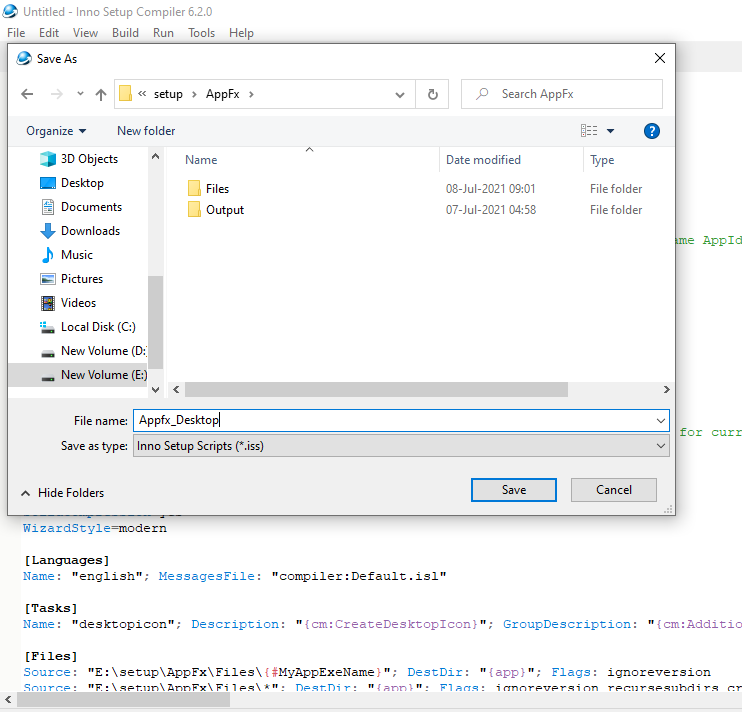Viewport: 742px width, 712px height.
Task: Click file list left scroll arrow
Action: coord(176,389)
